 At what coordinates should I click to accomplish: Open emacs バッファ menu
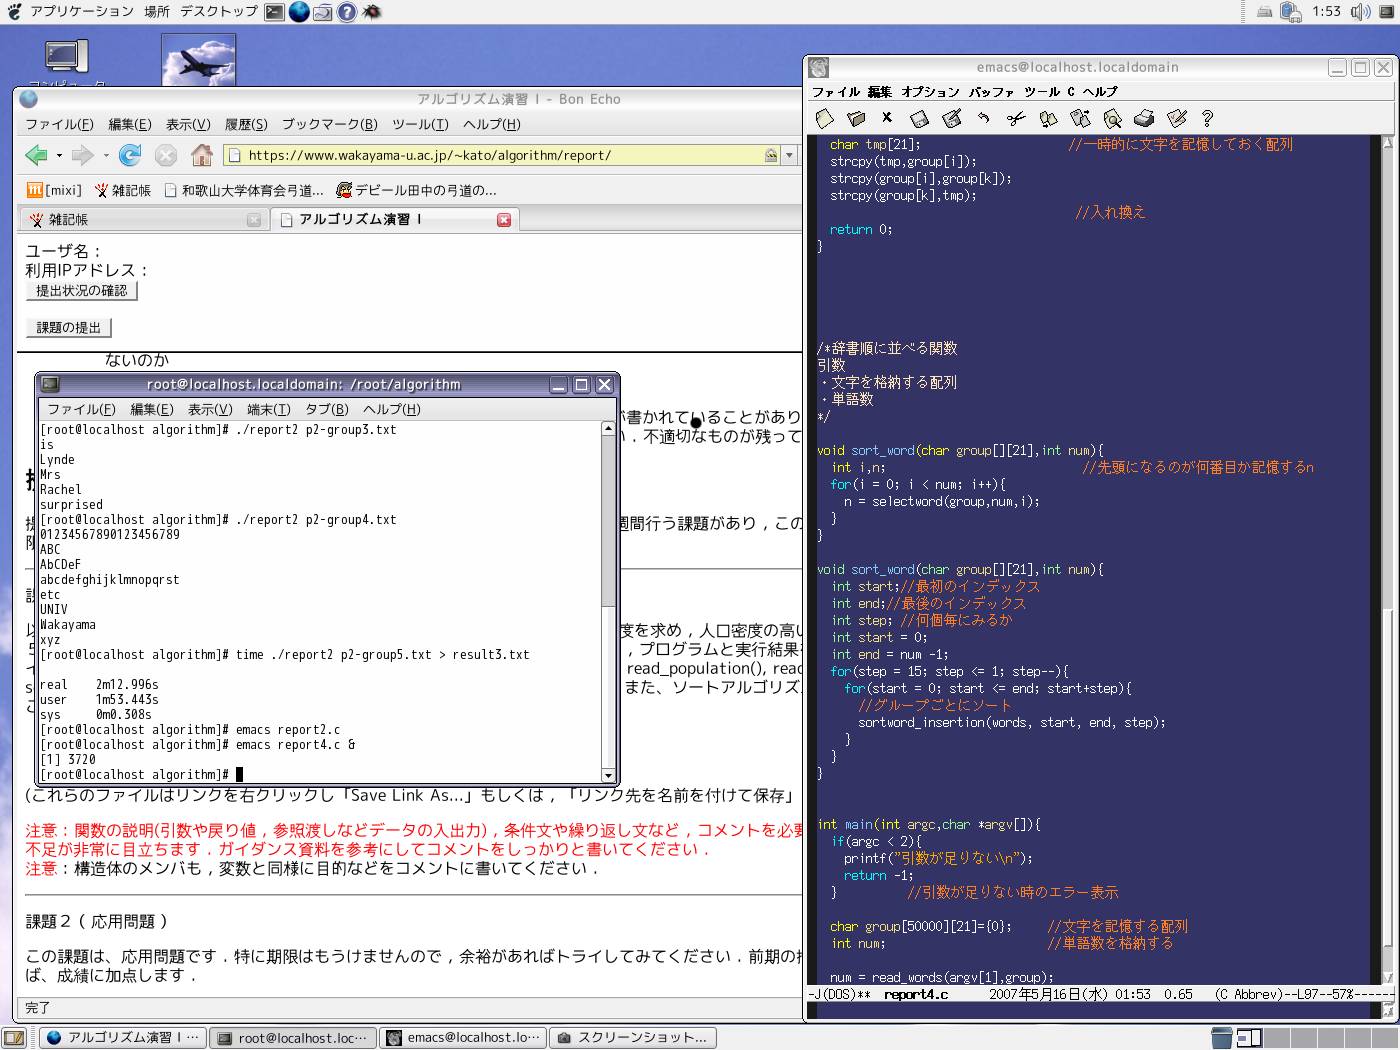point(991,91)
